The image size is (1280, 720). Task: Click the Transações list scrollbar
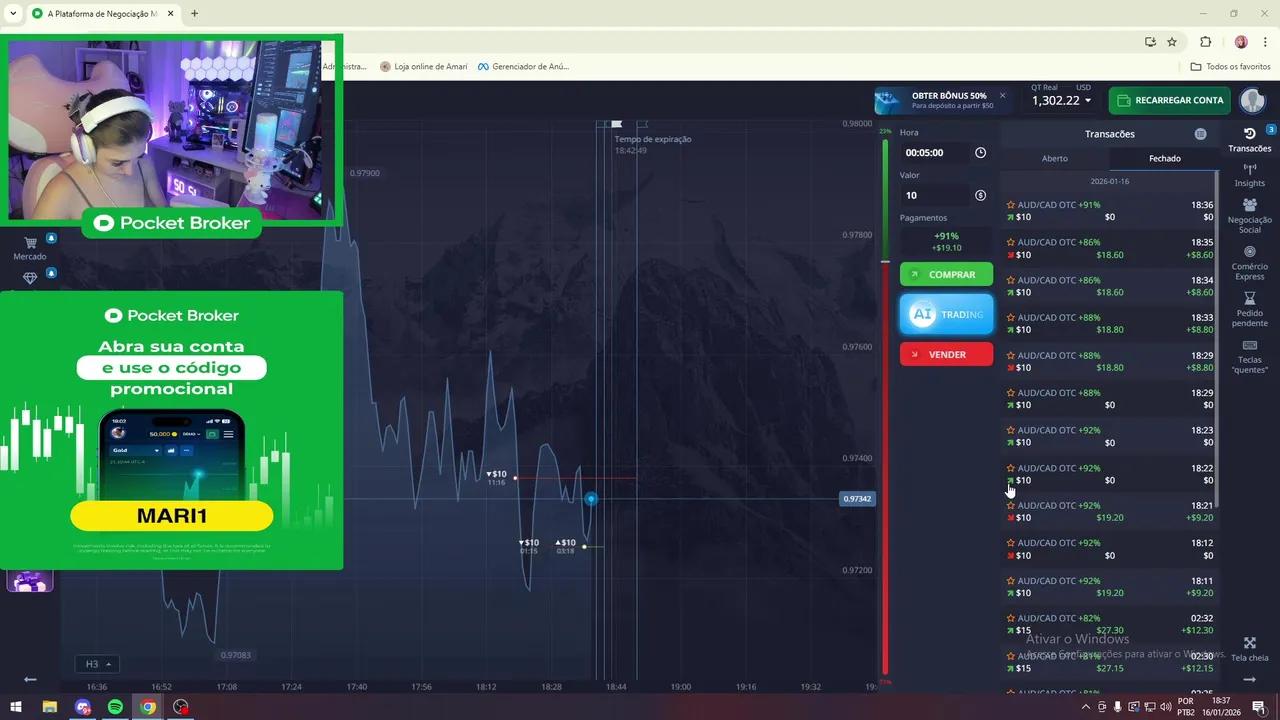(x=1217, y=340)
